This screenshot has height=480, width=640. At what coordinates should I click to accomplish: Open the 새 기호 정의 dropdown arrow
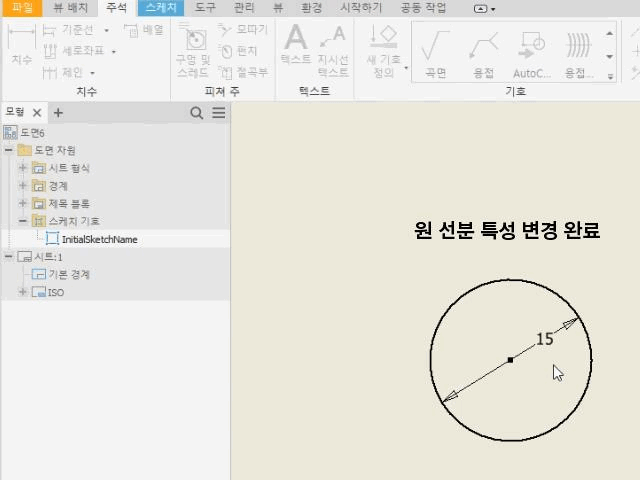coord(406,68)
